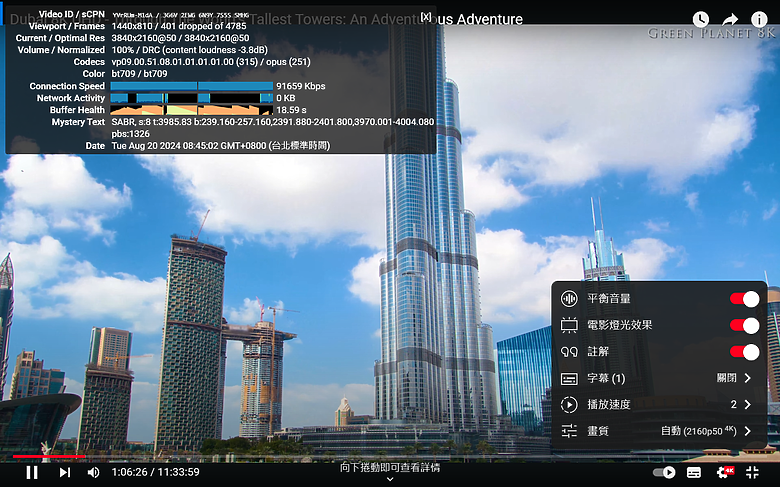Mute the volume speaker icon
This screenshot has height=487, width=780.
(93, 472)
